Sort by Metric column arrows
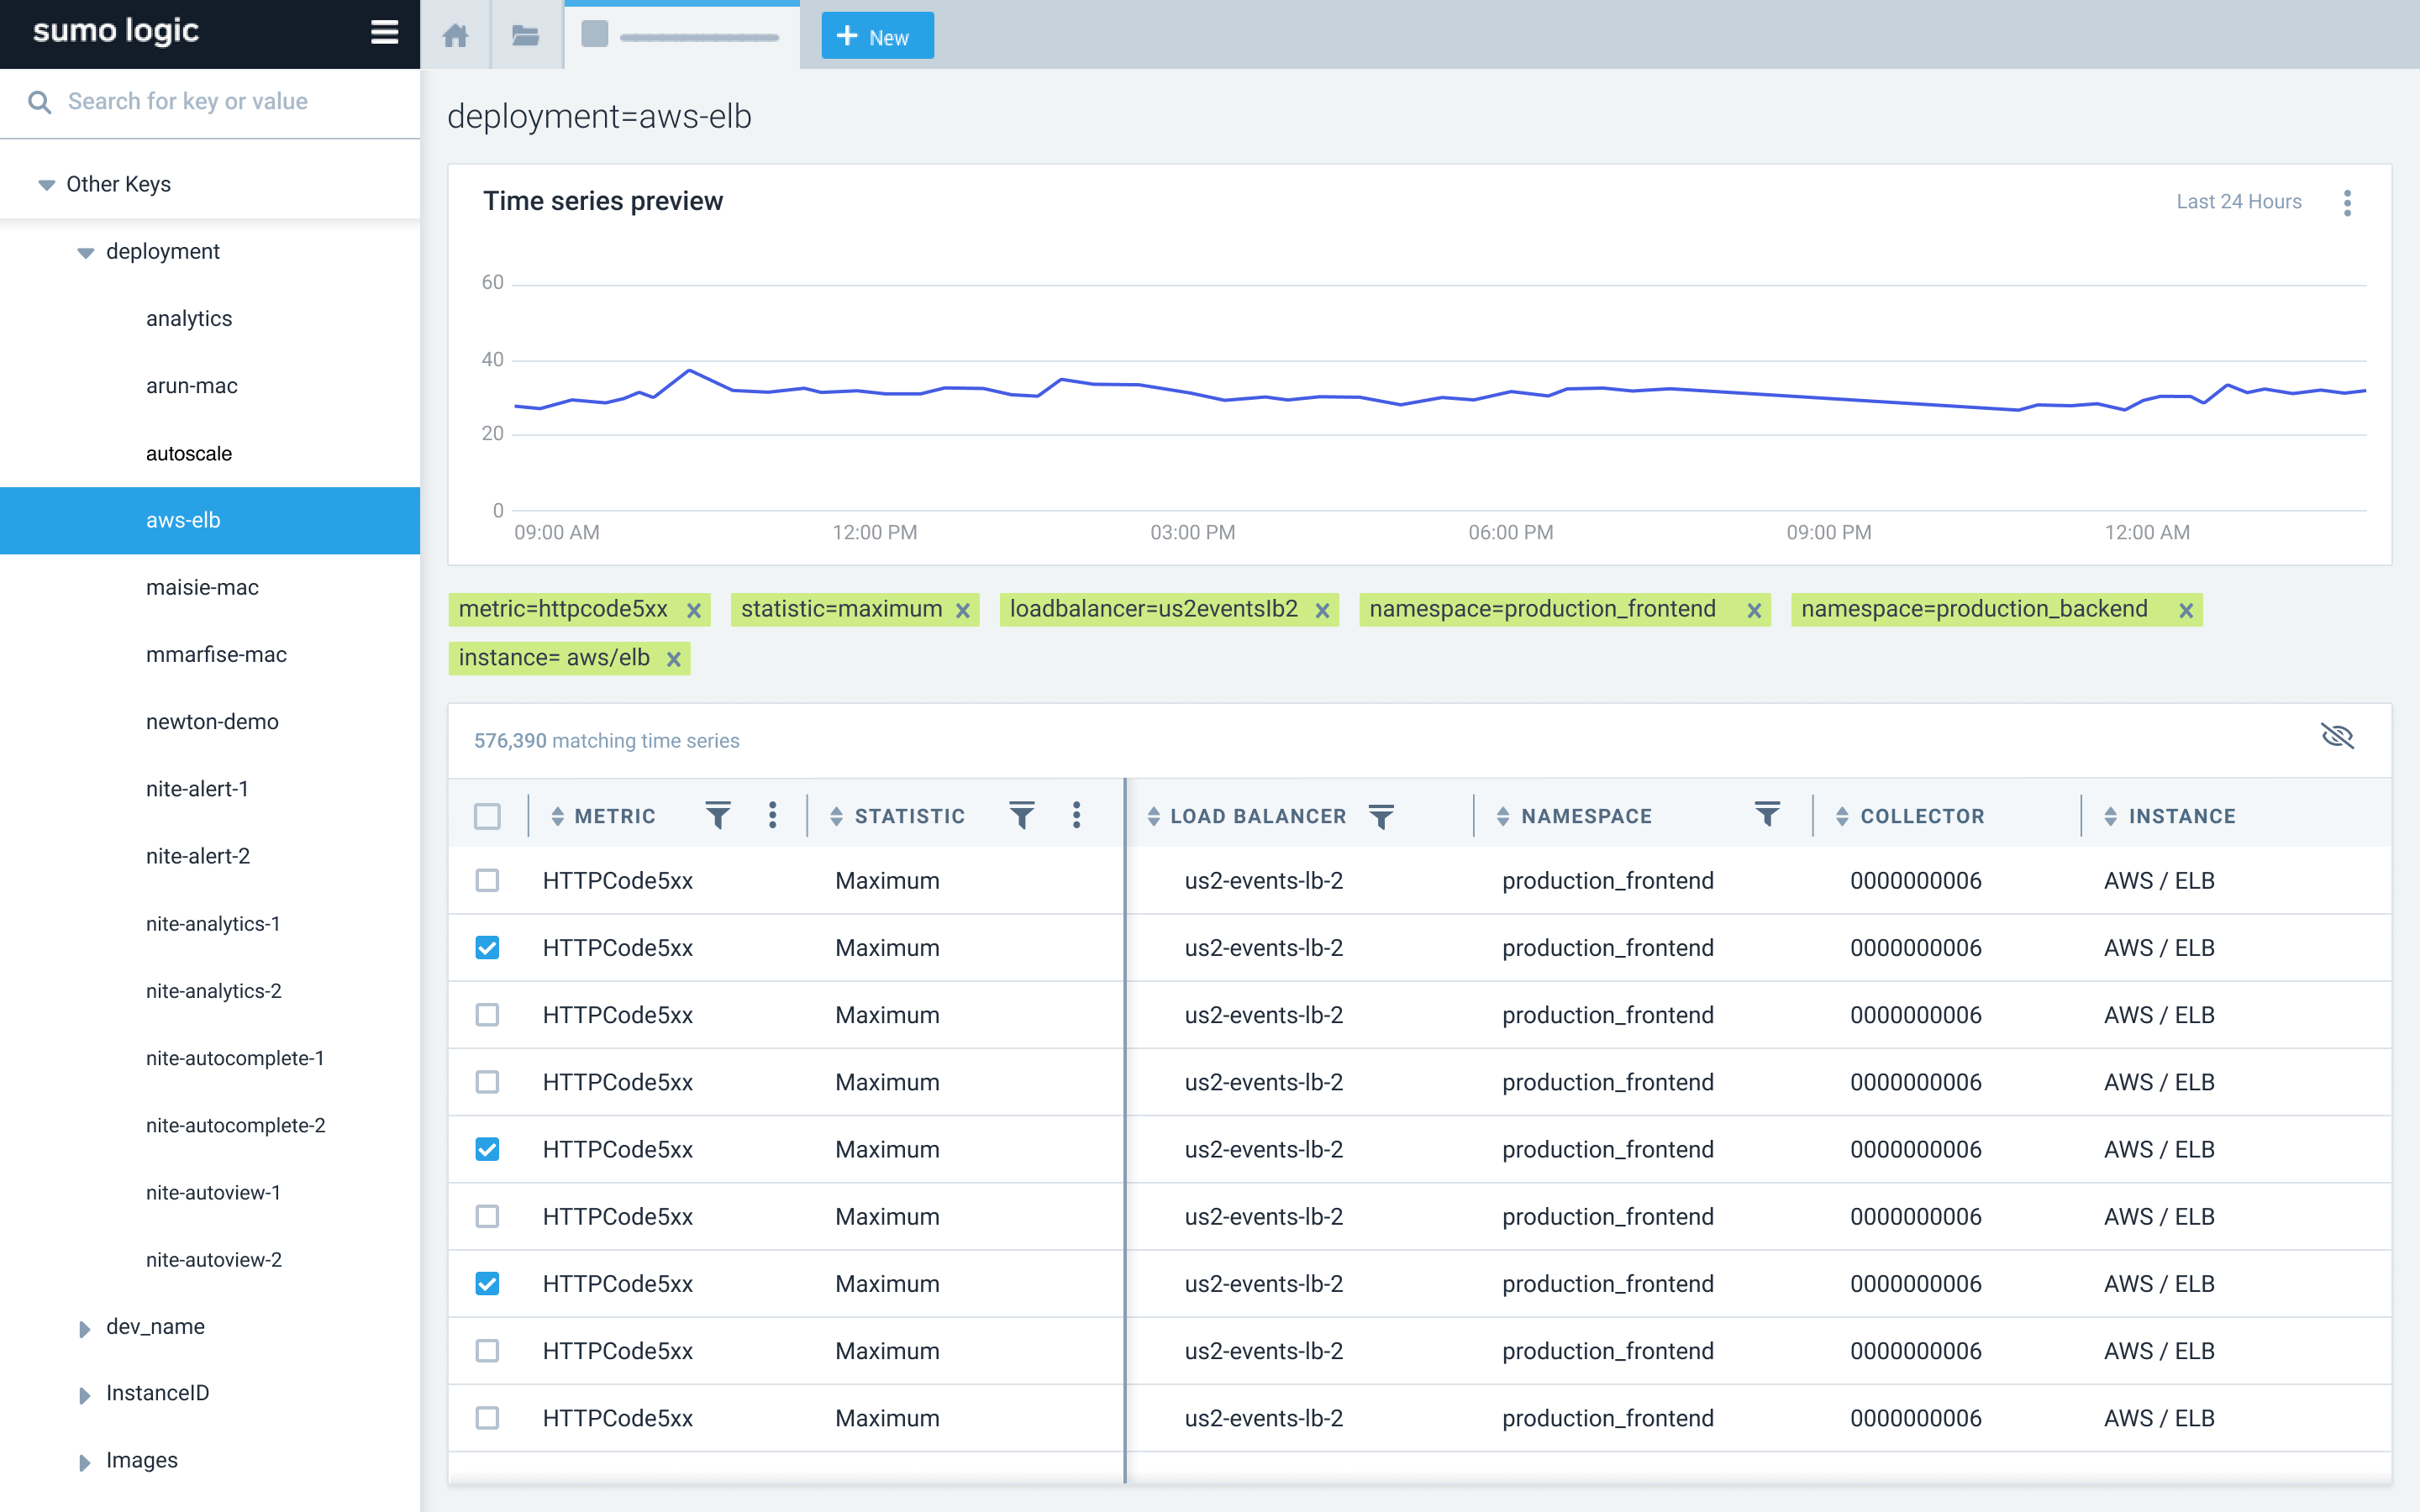 pyautogui.click(x=558, y=816)
